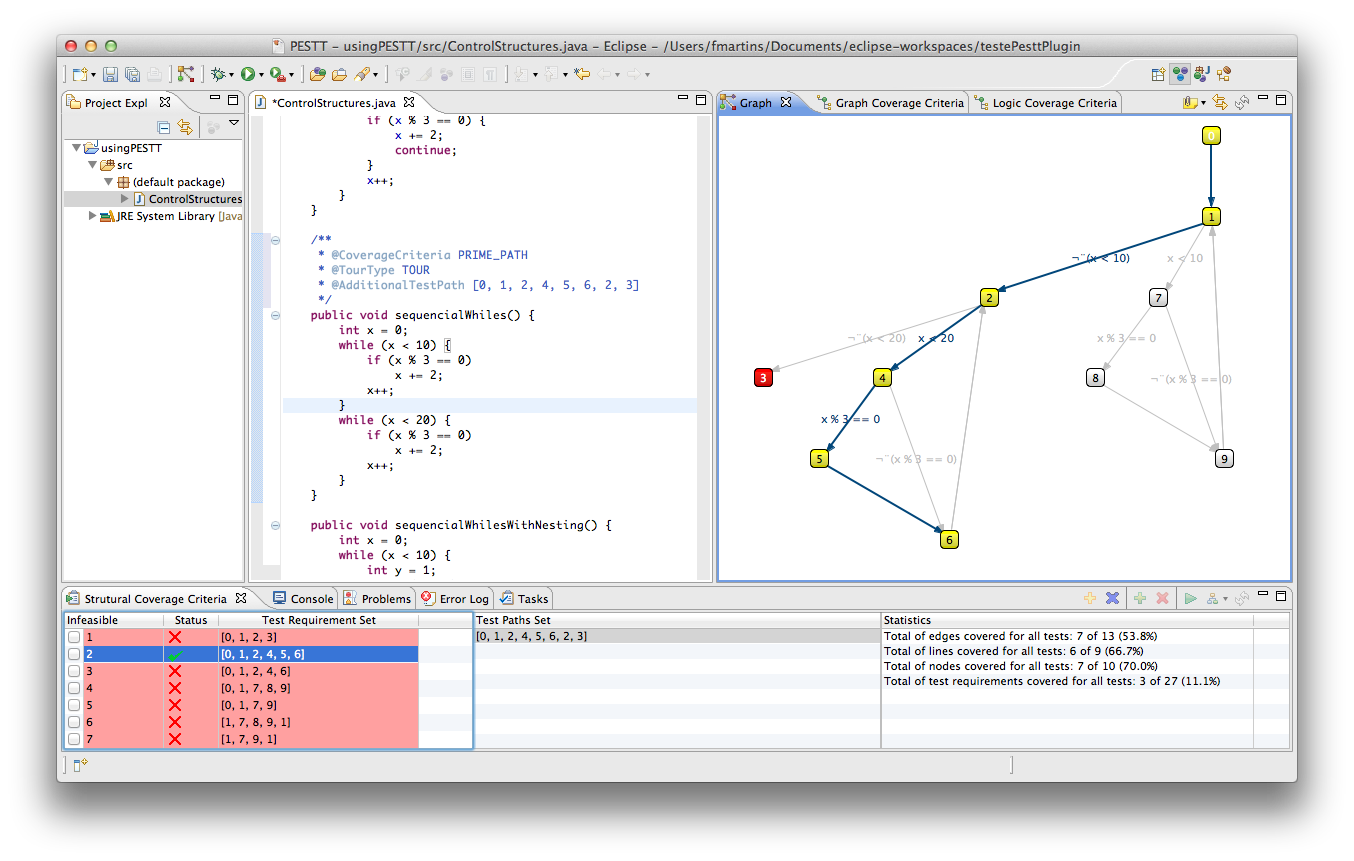Select the PESTT perspective icon with three circles

click(1180, 74)
